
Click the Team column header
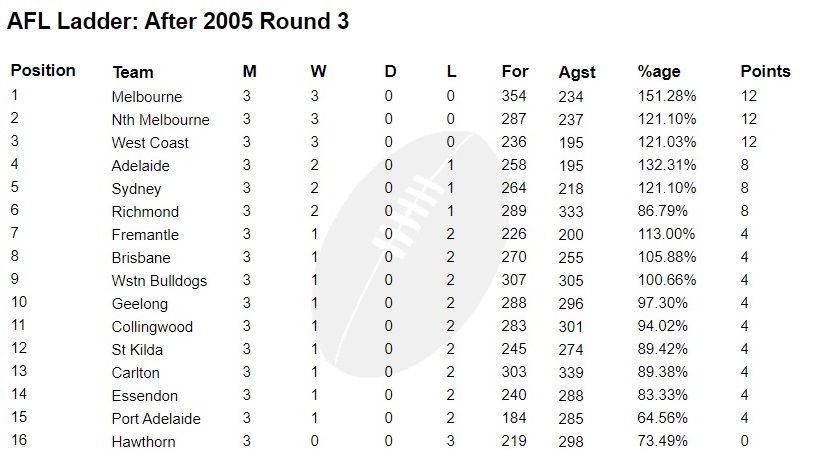(x=133, y=72)
